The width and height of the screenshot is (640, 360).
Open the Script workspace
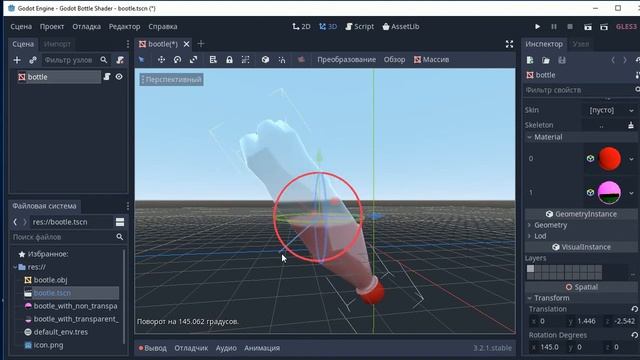coord(360,27)
